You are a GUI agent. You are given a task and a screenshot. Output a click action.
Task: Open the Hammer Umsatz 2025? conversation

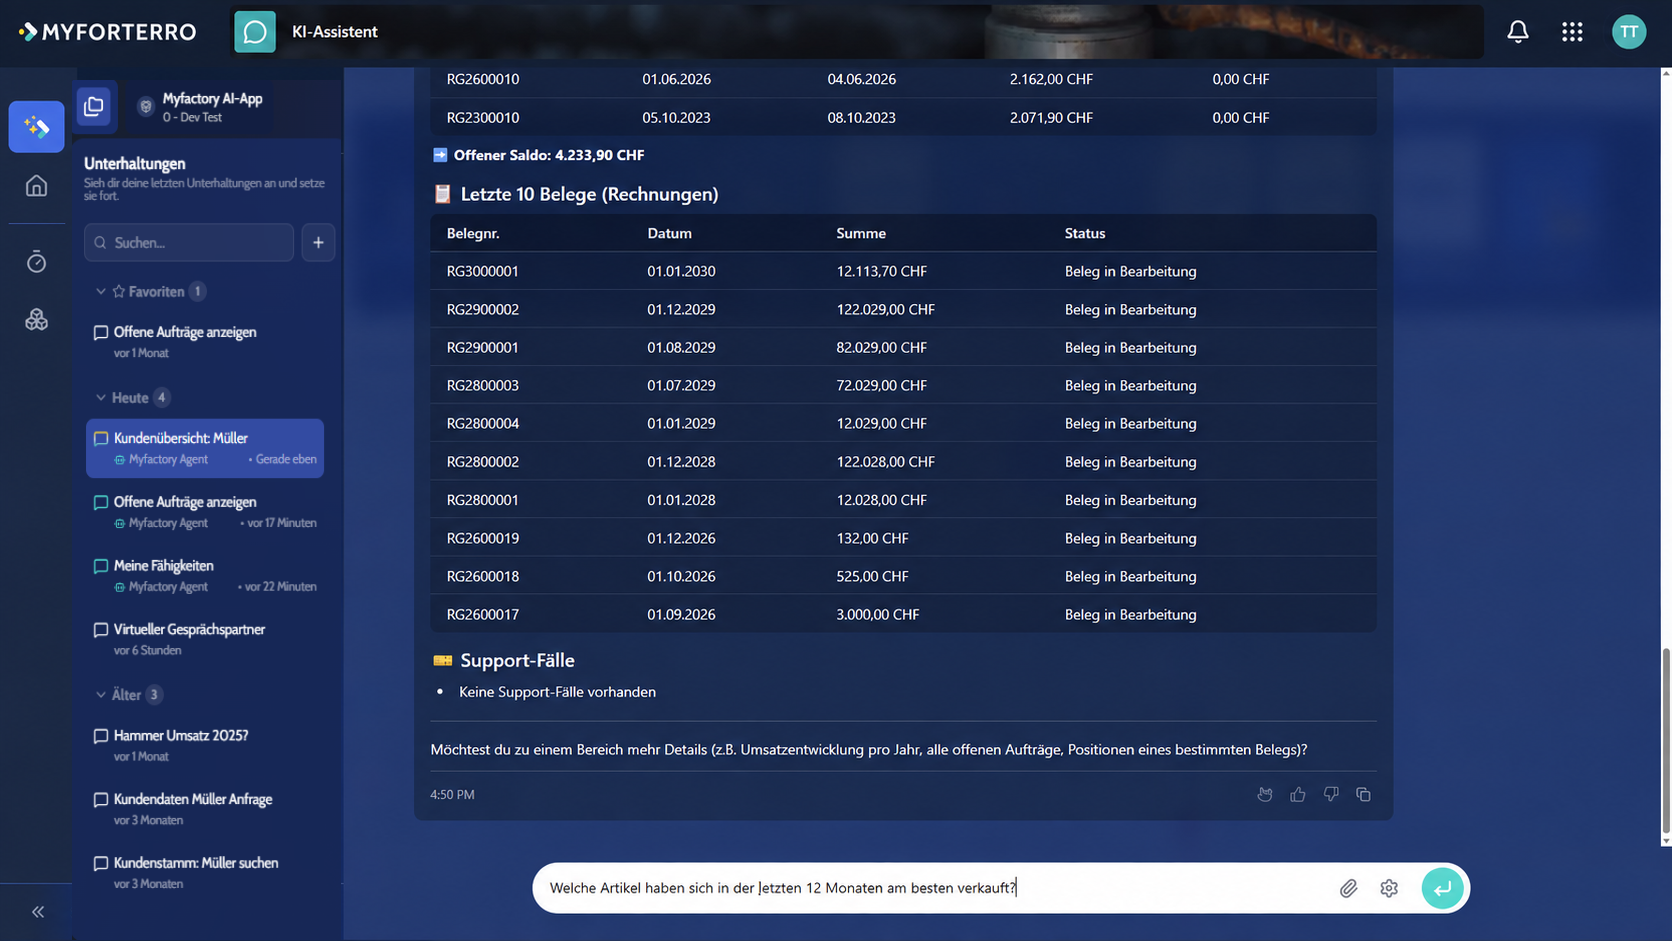(205, 745)
